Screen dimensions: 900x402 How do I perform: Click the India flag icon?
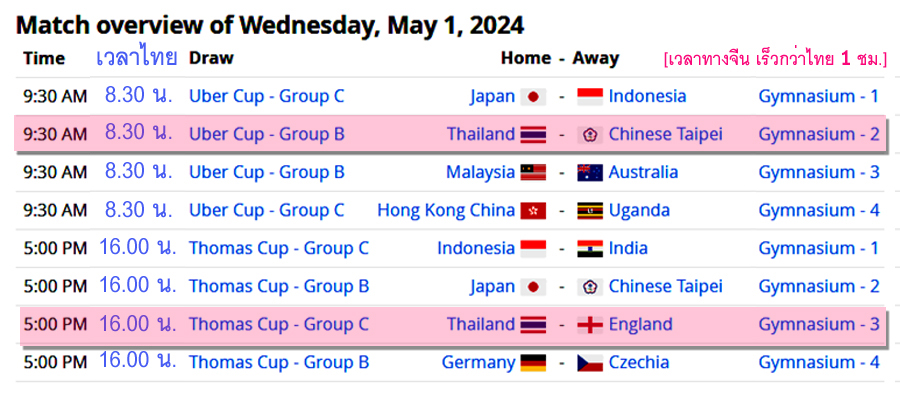pos(590,248)
